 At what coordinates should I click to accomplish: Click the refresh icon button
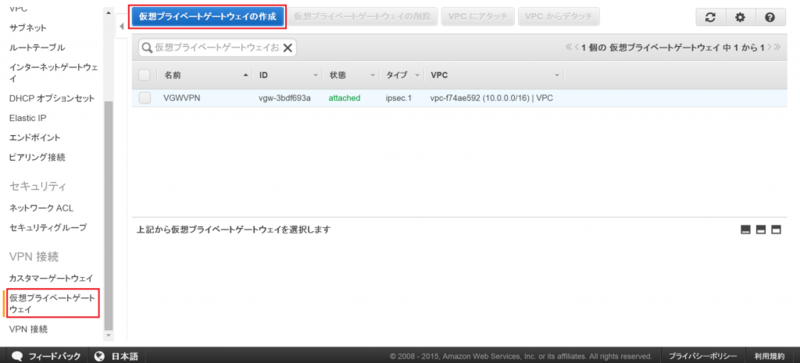click(x=710, y=17)
